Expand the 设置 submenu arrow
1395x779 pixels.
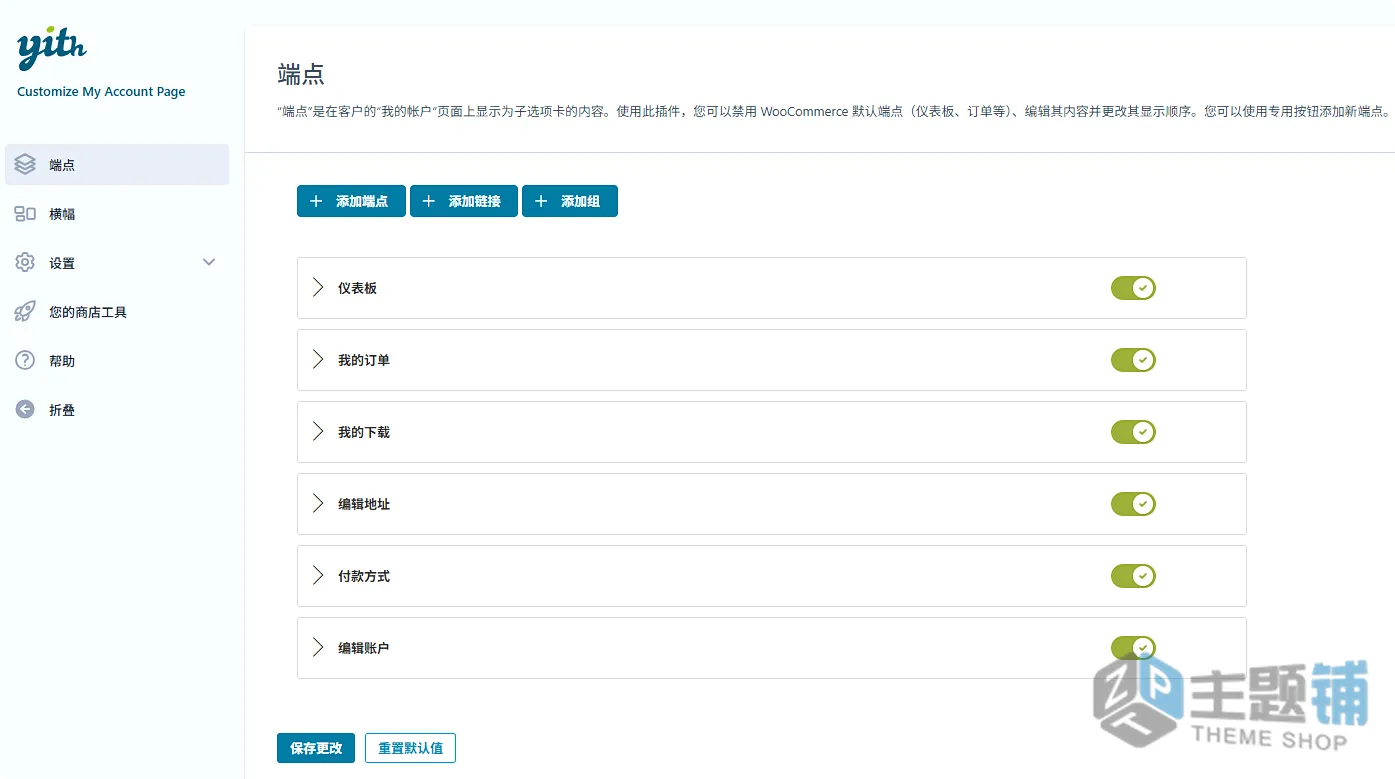[x=209, y=263]
